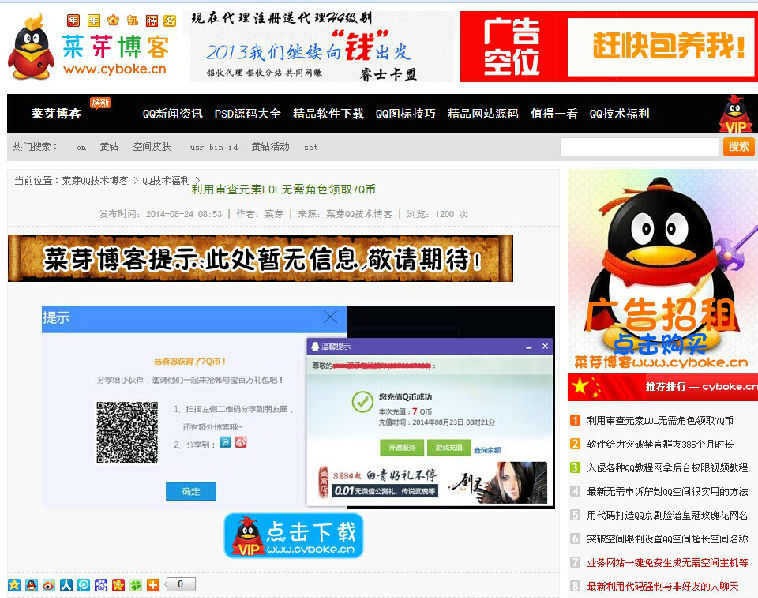This screenshot has width=758, height=598.
Task: Share article to QZone star icon
Action: pos(15,585)
